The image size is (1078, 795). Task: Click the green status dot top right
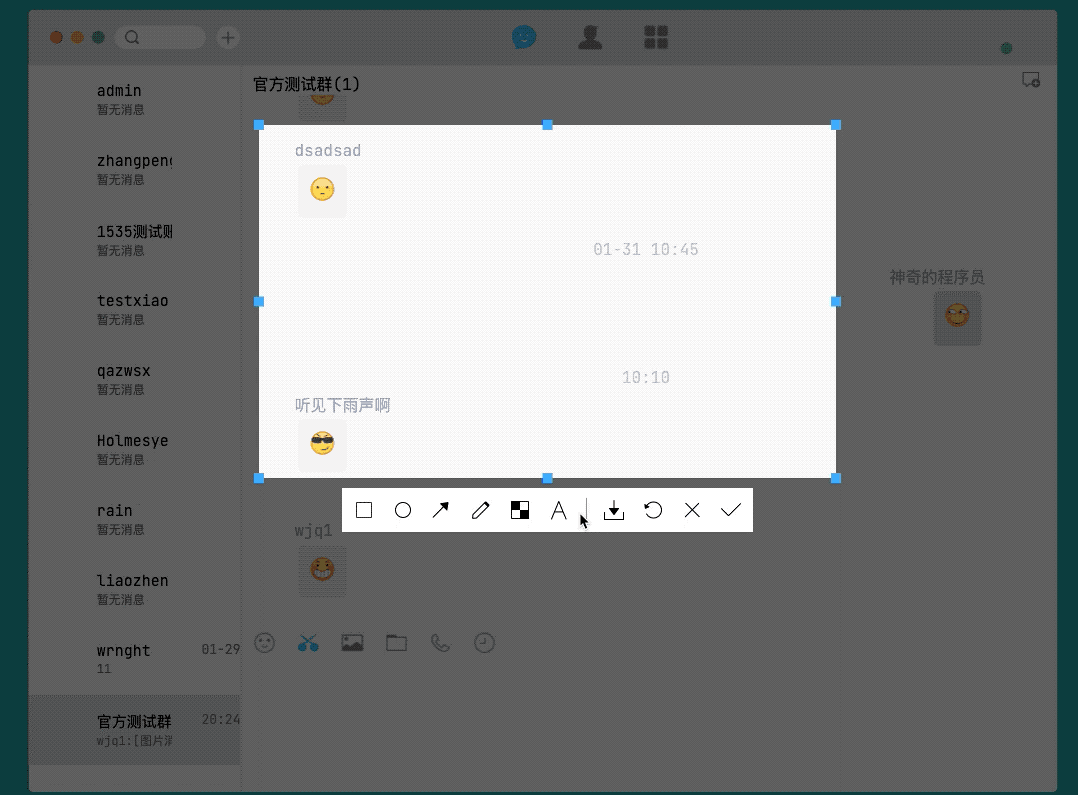point(1006,48)
